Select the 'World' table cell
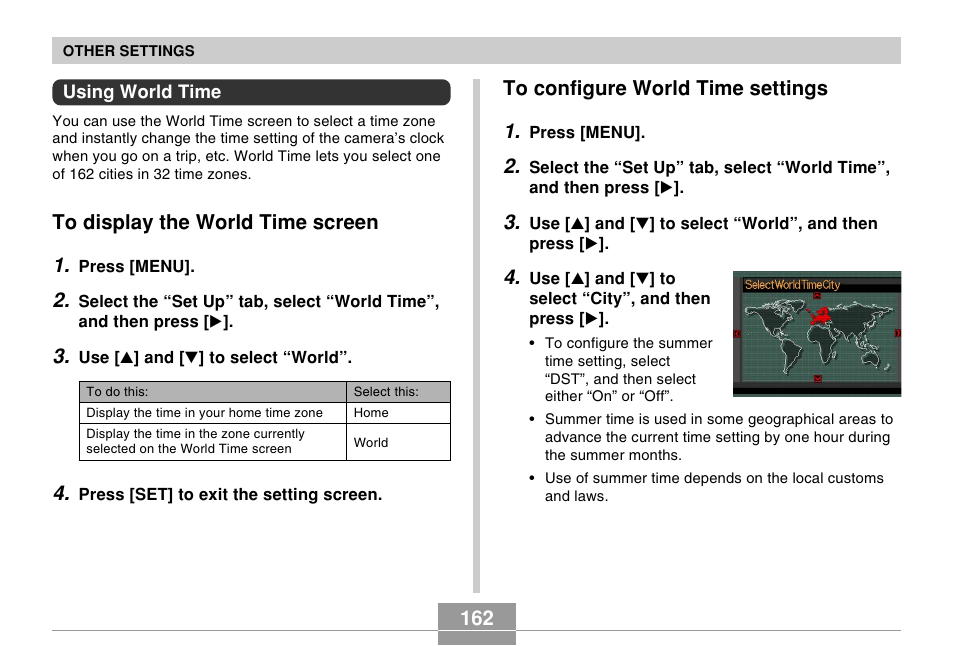The height and width of the screenshot is (646, 954). pos(399,442)
